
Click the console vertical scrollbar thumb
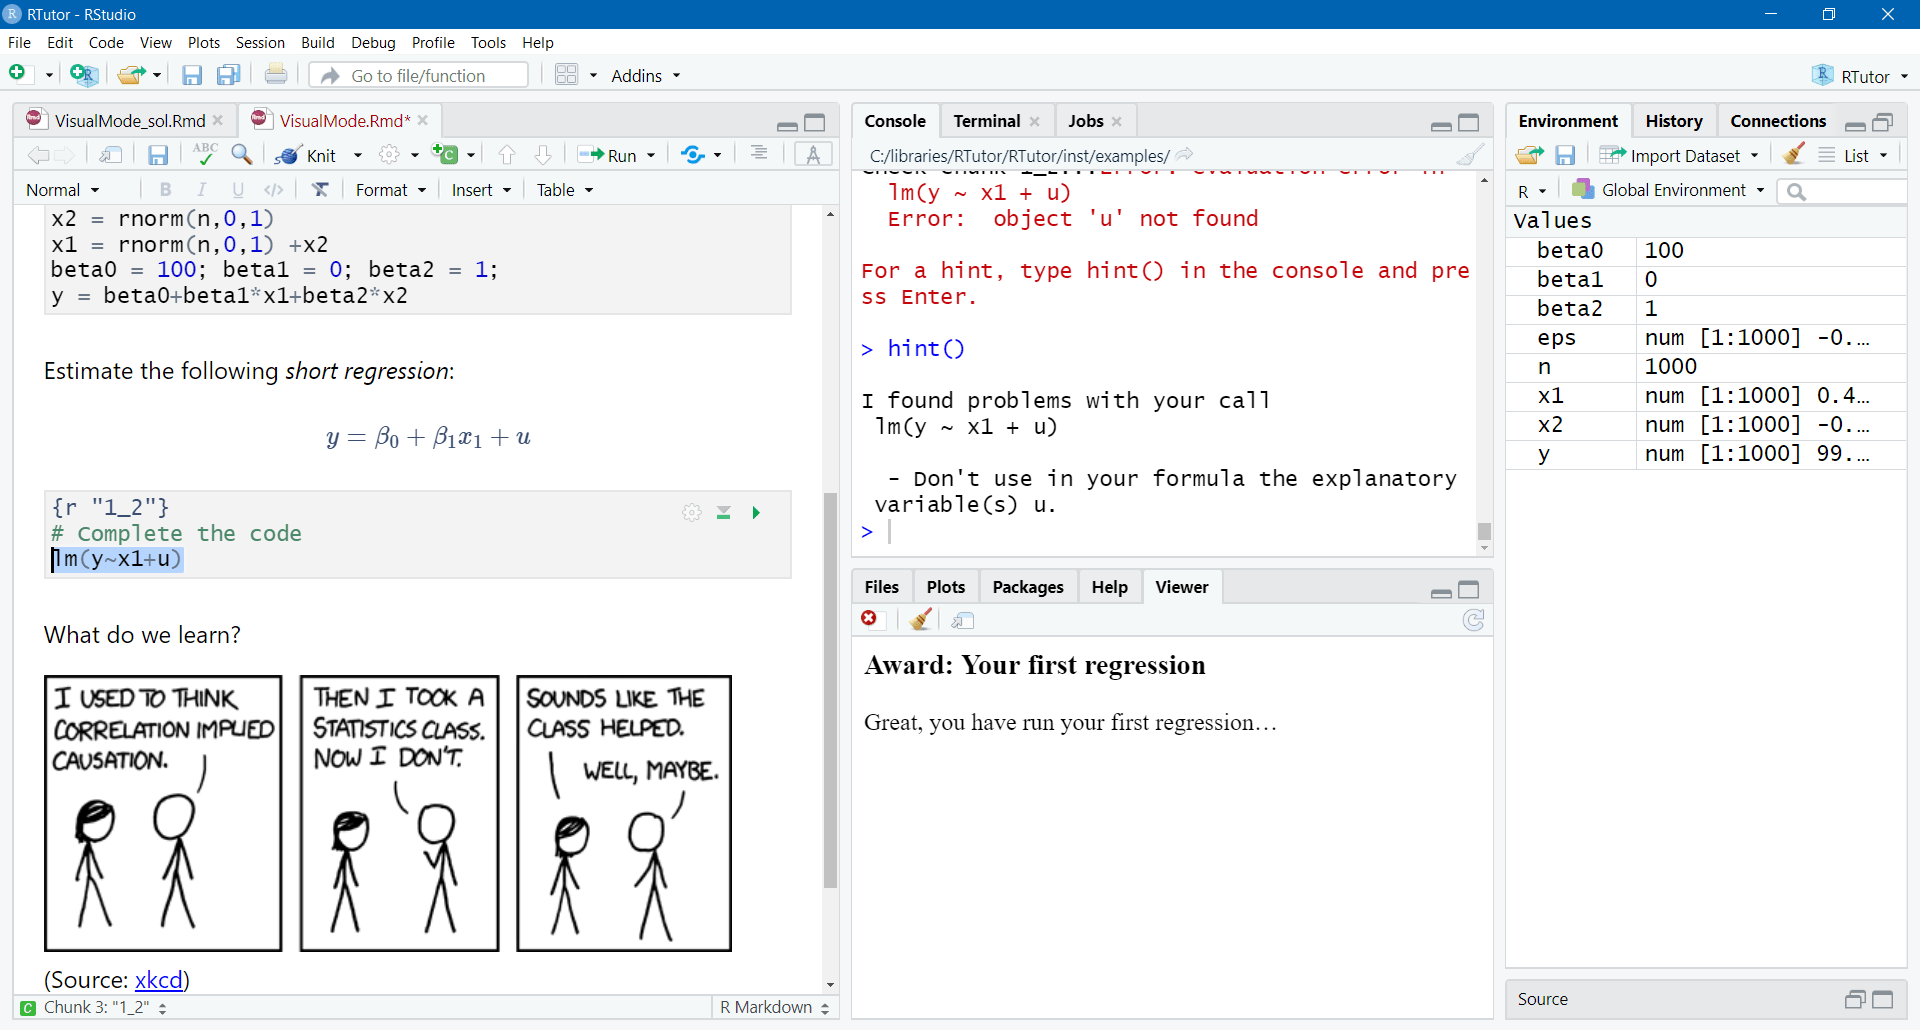1484,531
